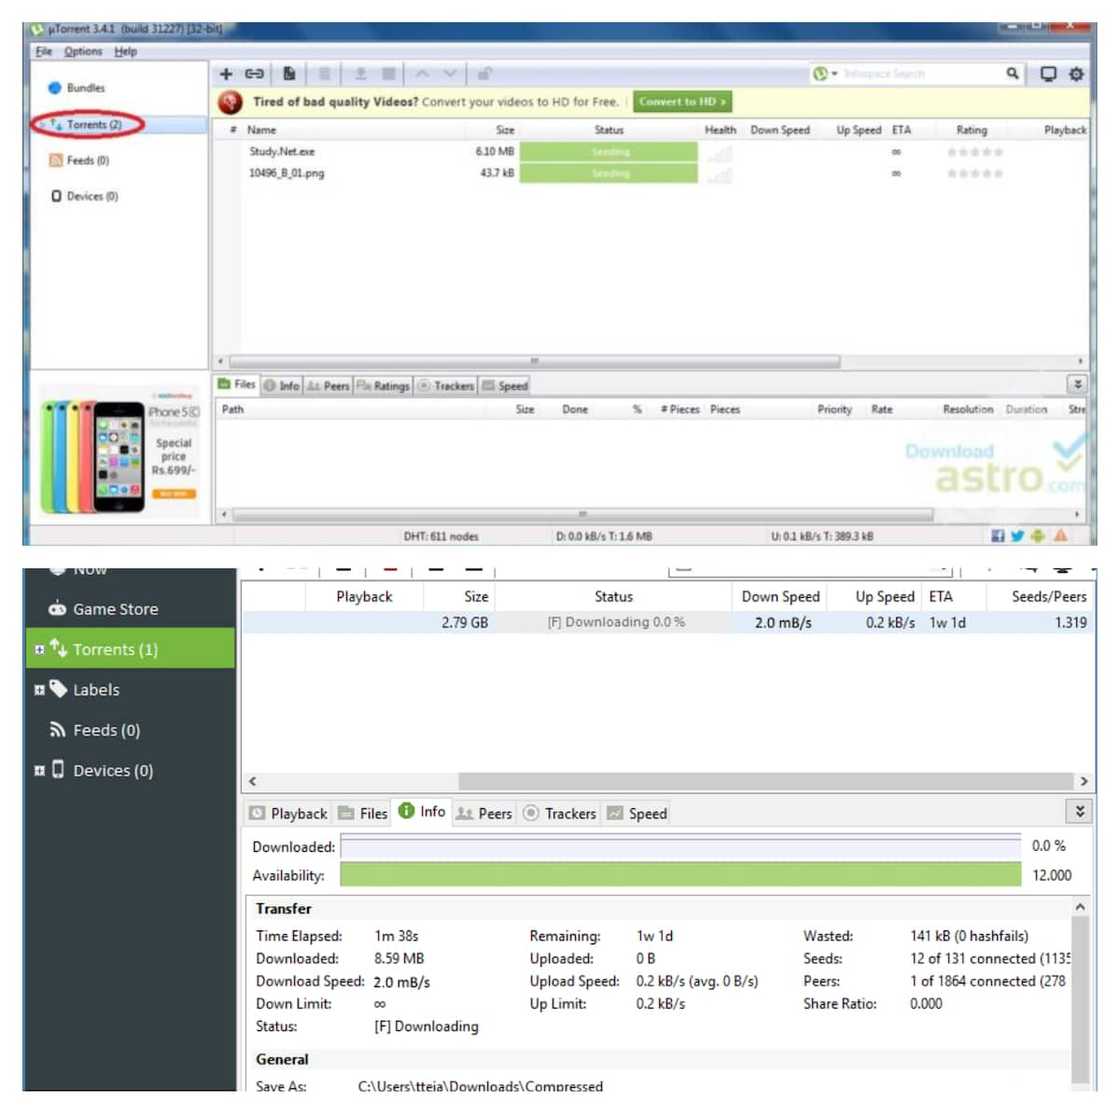Viewport: 1120px width, 1114px height.
Task: Click the Facebook icon in status bar
Action: pos(998,536)
